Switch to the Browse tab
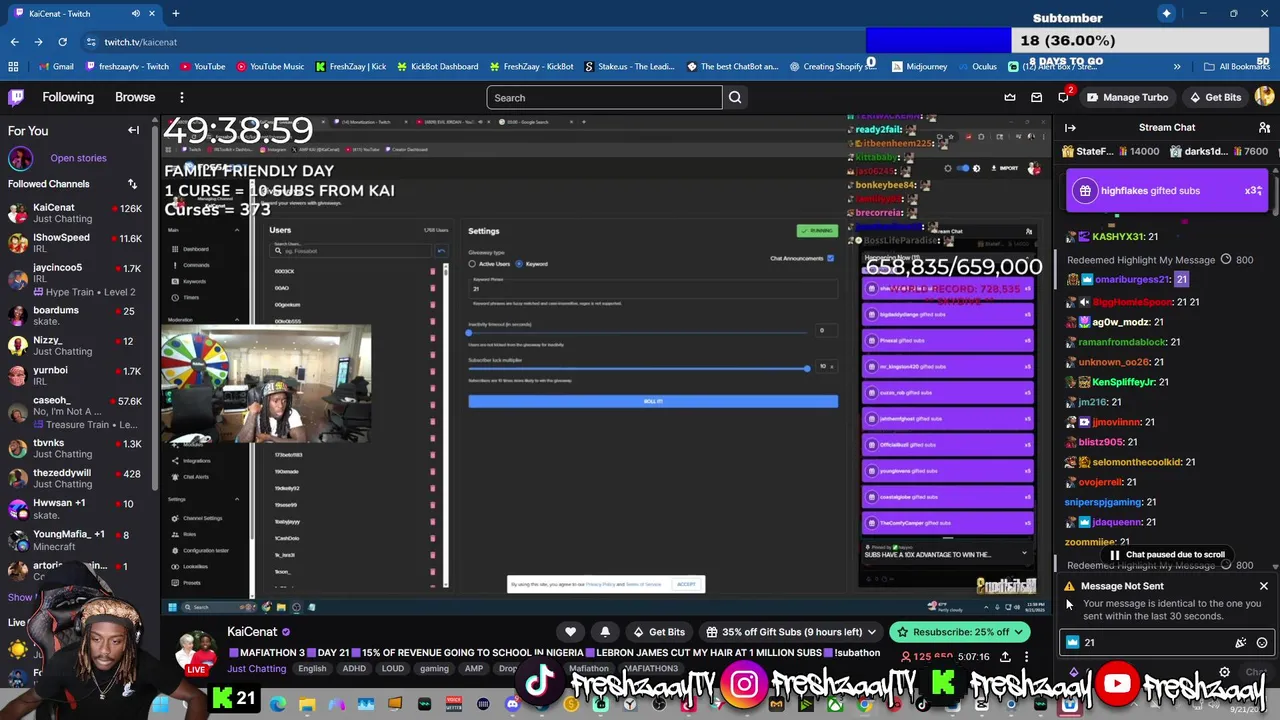This screenshot has width=1280, height=720. point(135,97)
